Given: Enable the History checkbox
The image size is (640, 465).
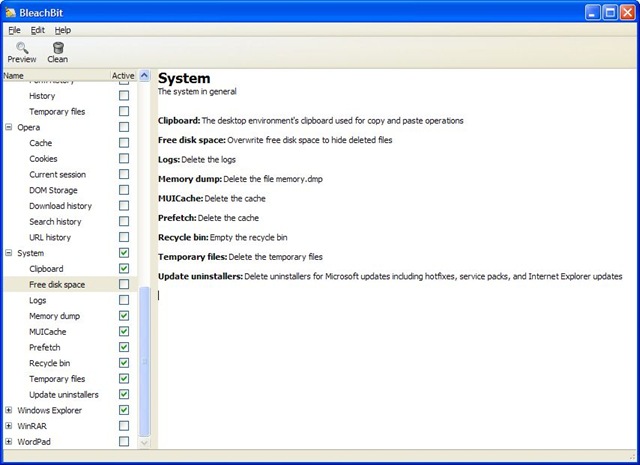Looking at the screenshot, I should [124, 96].
